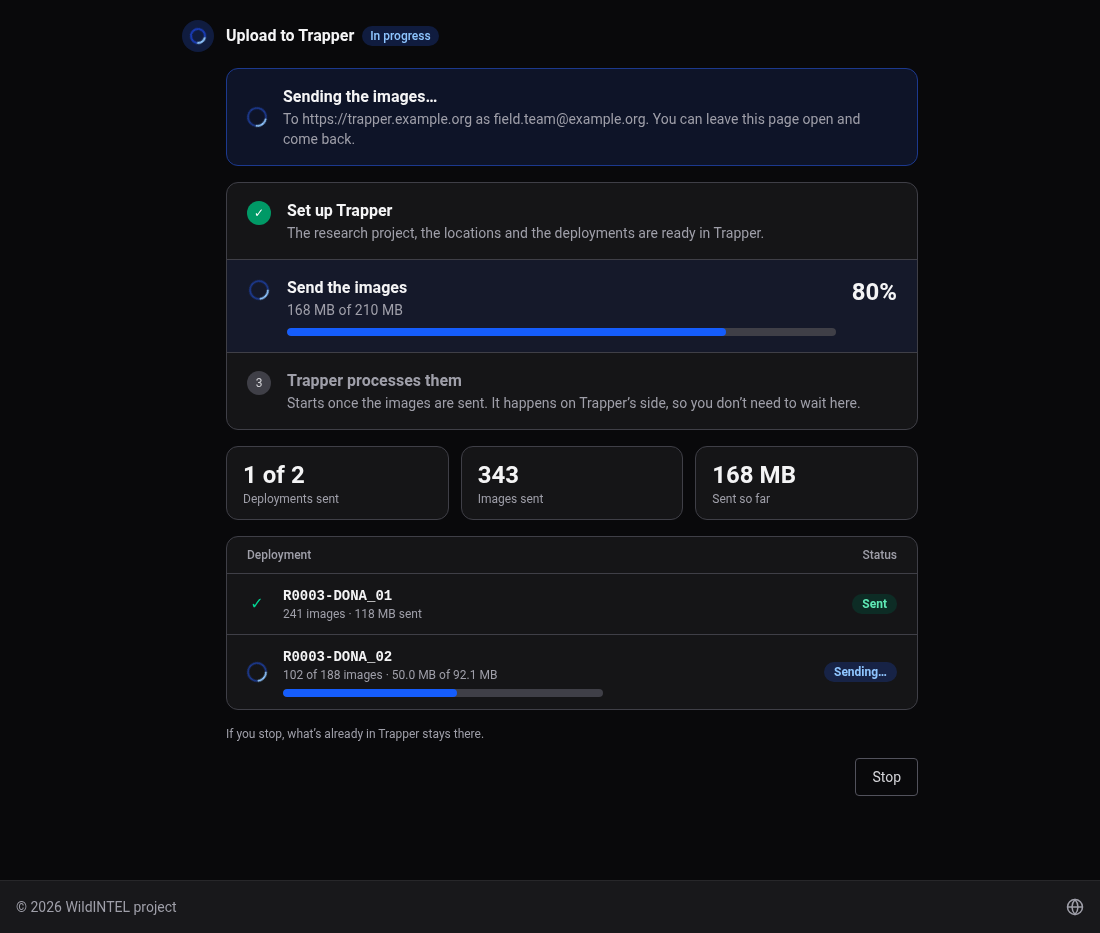This screenshot has height=933, width=1100.
Task: Click 241 images · 118 MB sent text
Action: pos(352,614)
